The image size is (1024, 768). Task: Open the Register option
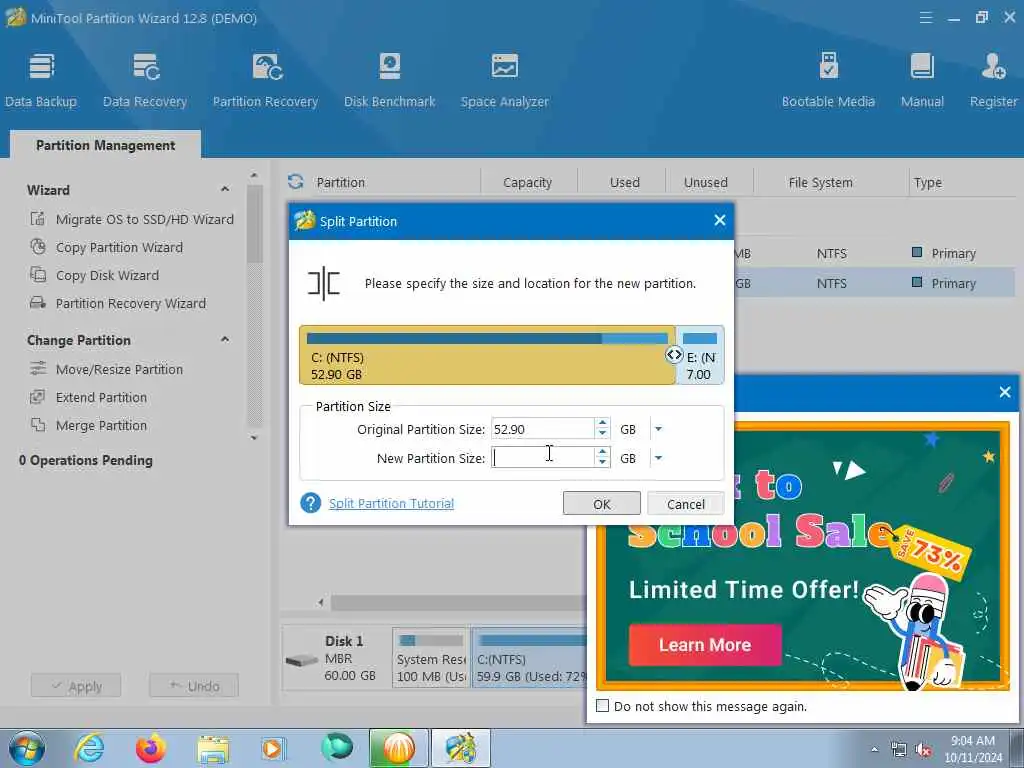[993, 80]
